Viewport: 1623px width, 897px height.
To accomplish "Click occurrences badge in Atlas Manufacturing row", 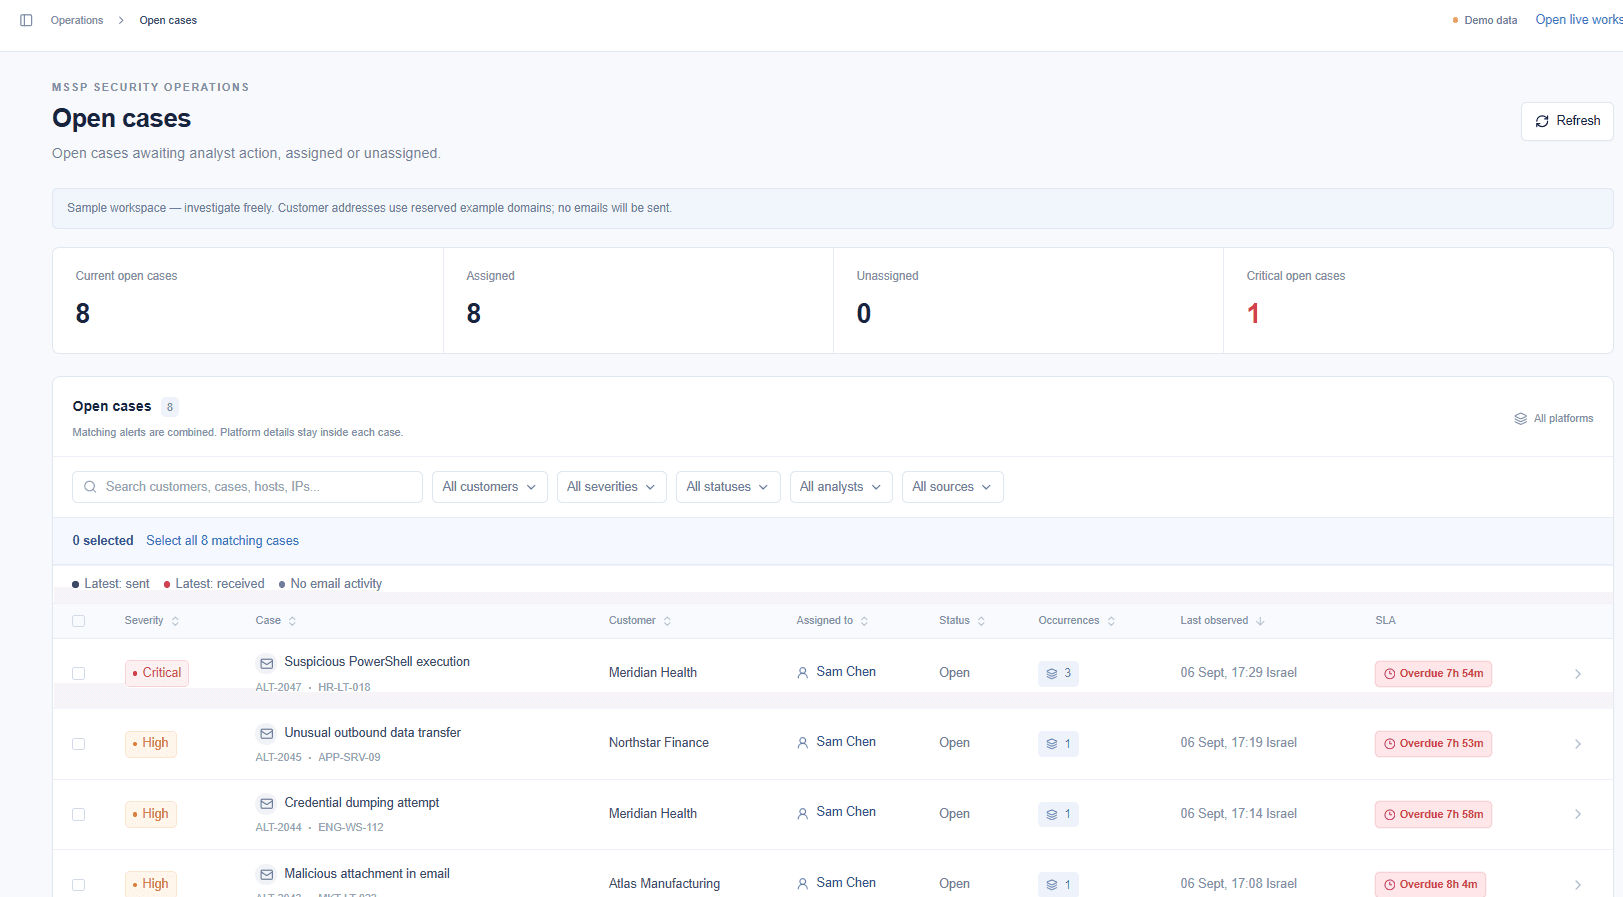I will point(1058,885).
